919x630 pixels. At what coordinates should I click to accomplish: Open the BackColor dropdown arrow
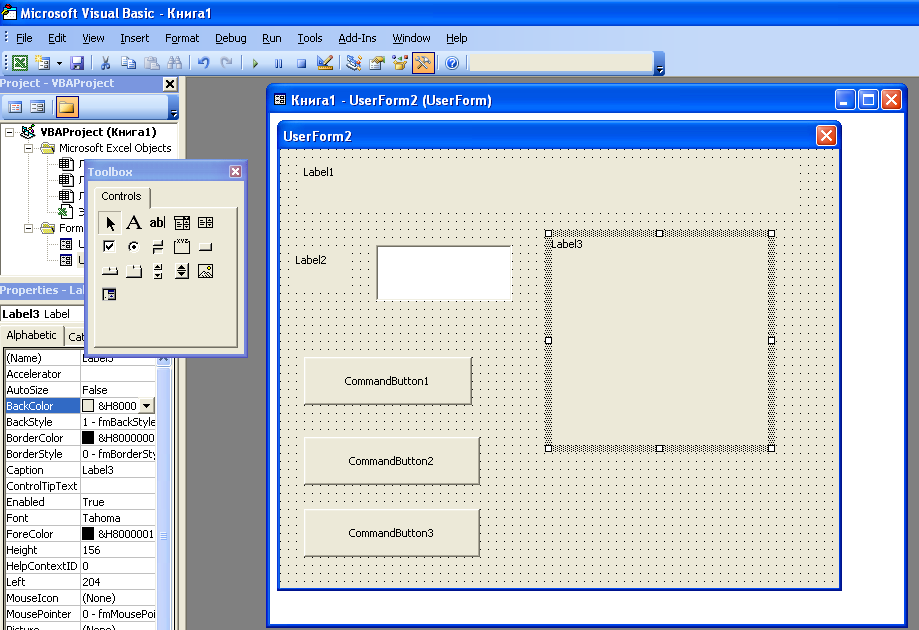147,406
